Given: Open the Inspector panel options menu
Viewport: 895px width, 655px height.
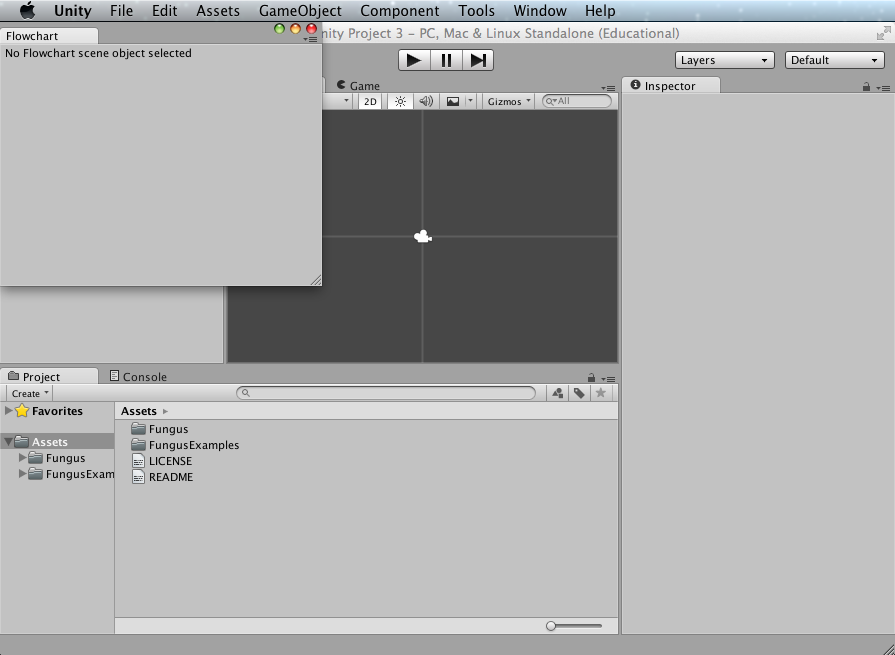Looking at the screenshot, I should coord(883,88).
